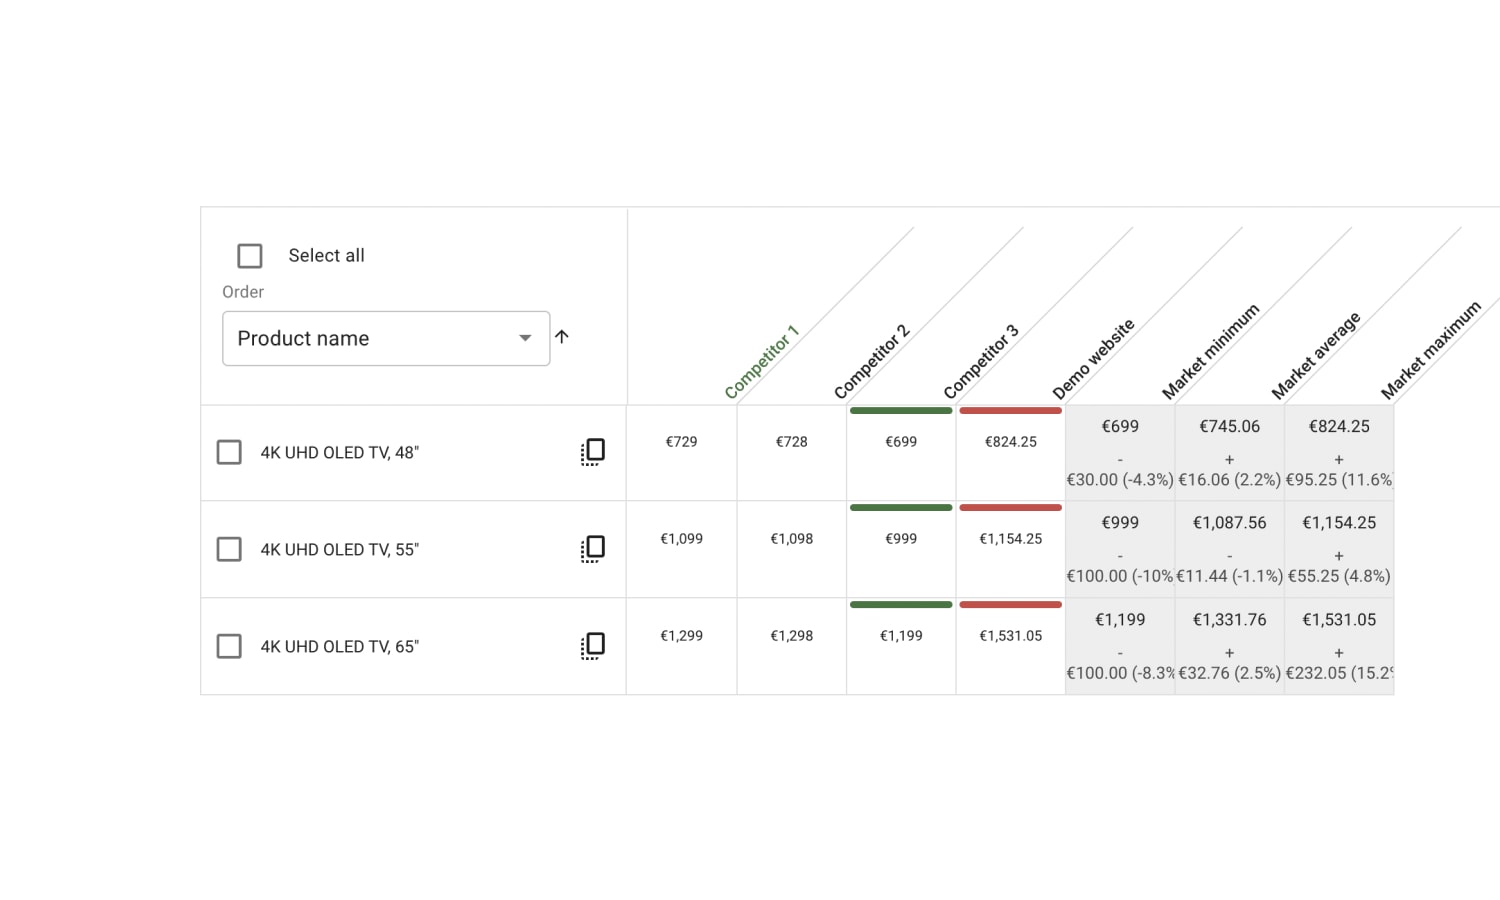The width and height of the screenshot is (1500, 900).
Task: Click the Competitor 2 column header
Action: click(x=872, y=361)
